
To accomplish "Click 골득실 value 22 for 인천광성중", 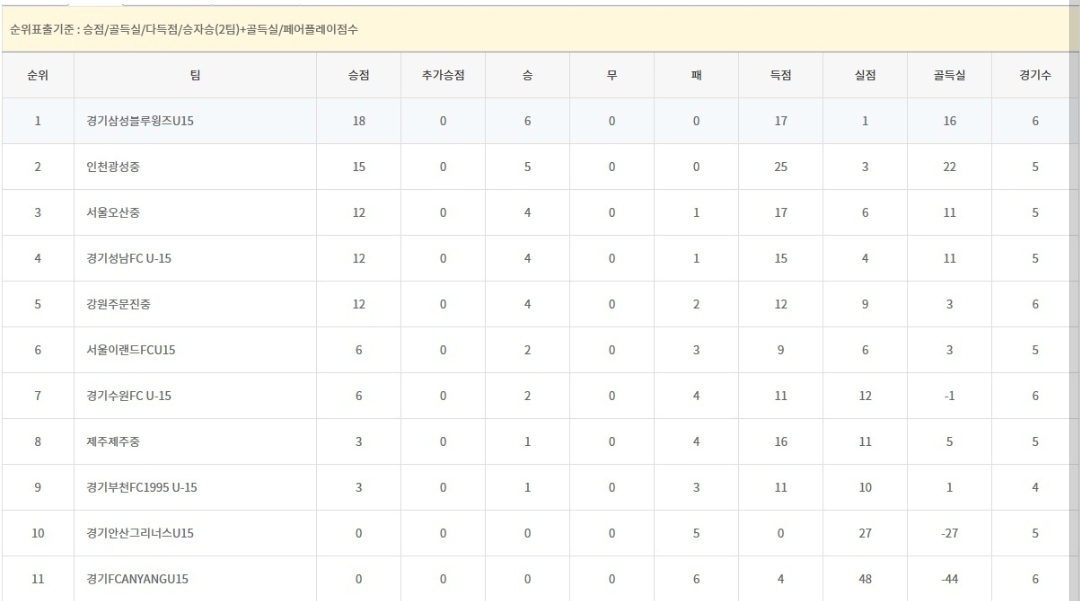I will pos(949,167).
